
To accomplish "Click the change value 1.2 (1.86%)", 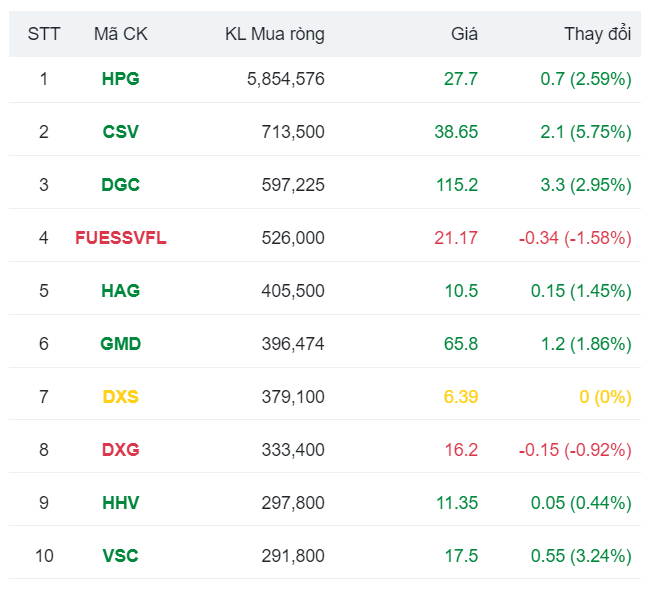I will click(x=586, y=344).
